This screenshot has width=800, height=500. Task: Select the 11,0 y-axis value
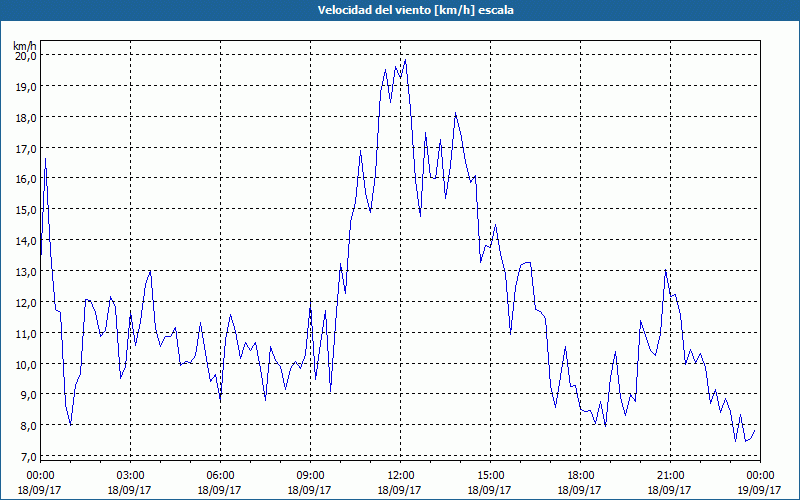[26, 334]
